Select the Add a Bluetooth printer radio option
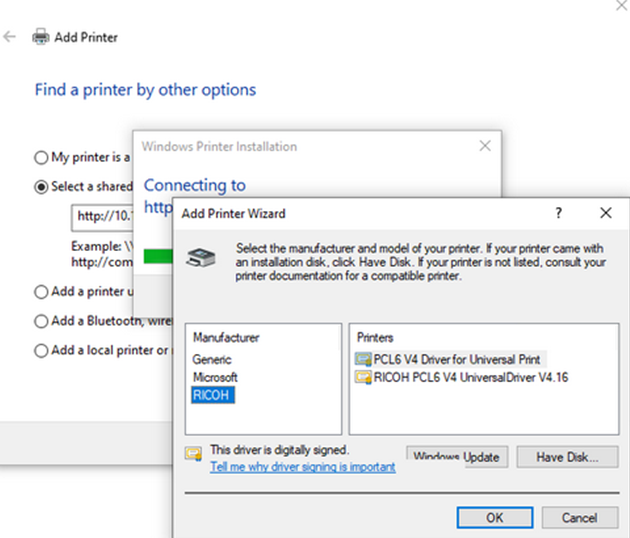The image size is (630, 538). [x=41, y=321]
